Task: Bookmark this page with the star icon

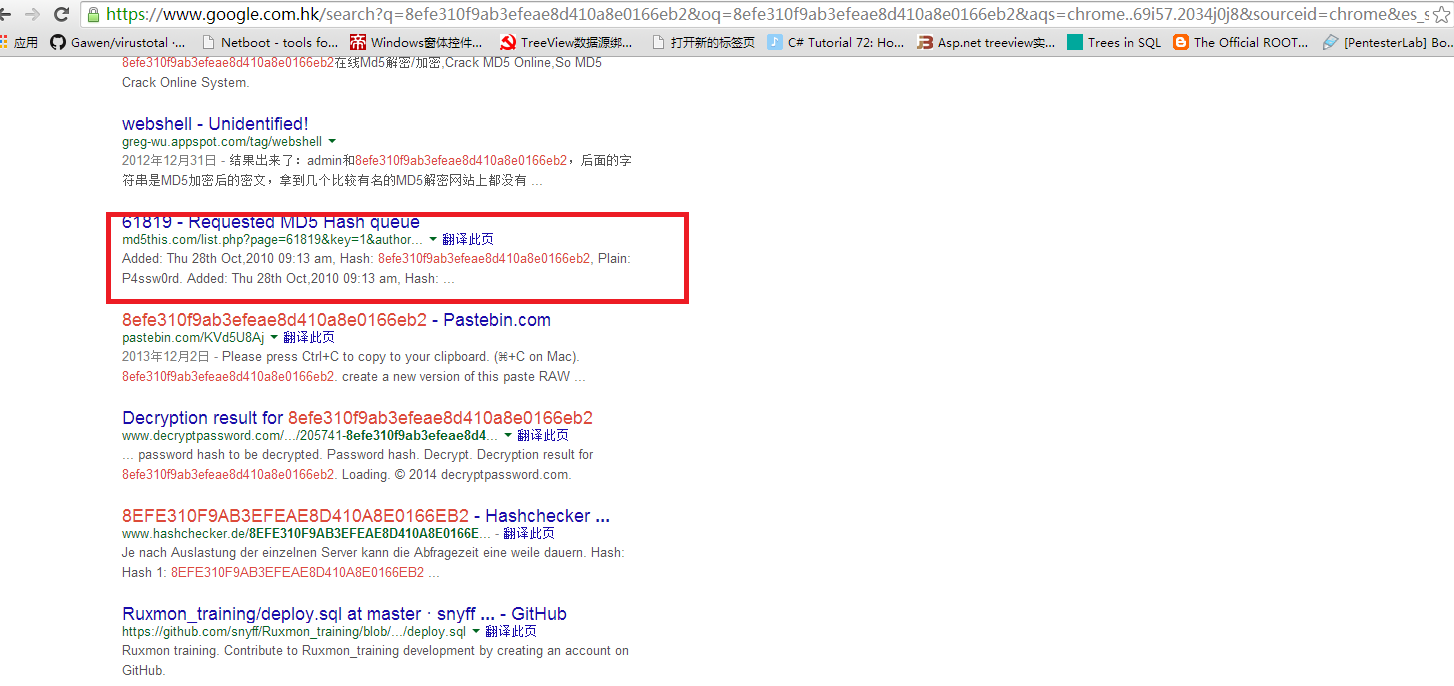Action: (x=1442, y=14)
